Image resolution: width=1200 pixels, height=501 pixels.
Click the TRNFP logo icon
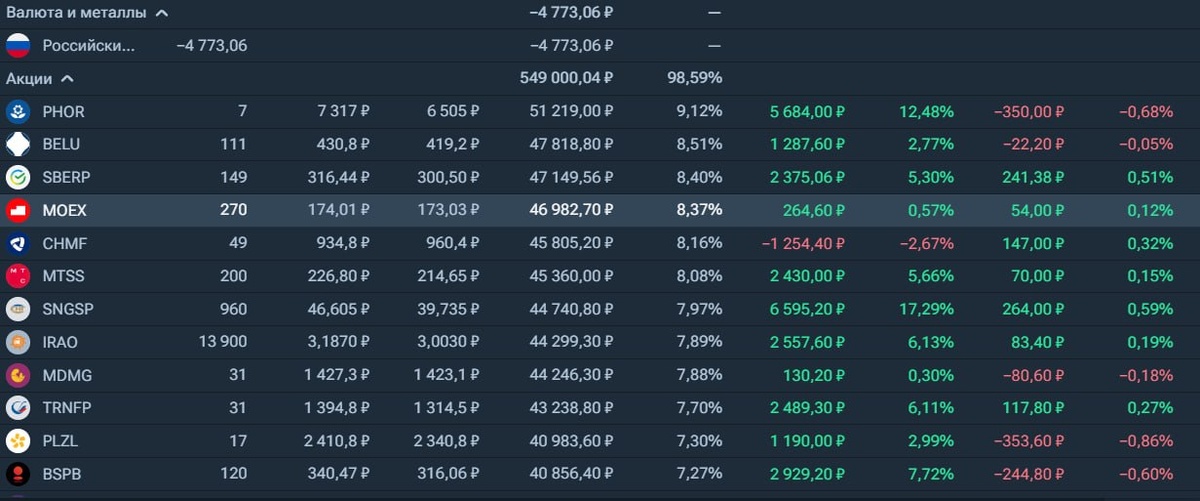[18, 408]
